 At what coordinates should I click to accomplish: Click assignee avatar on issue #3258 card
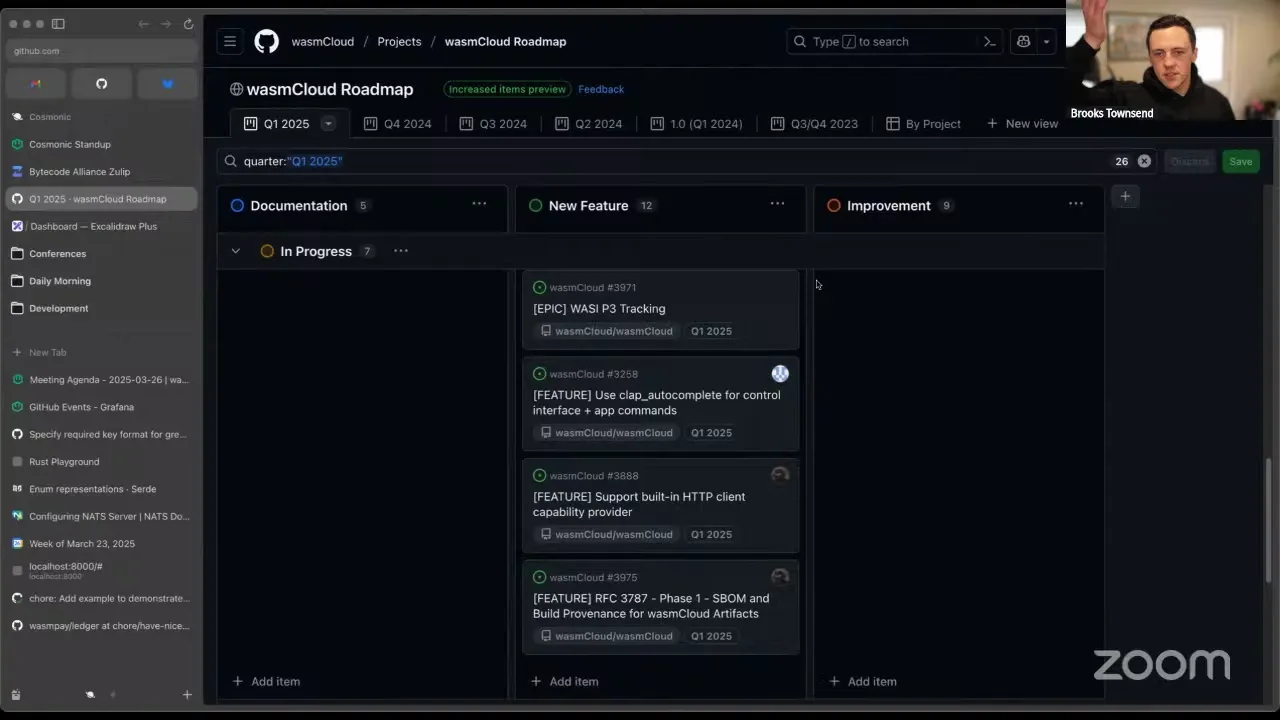pyautogui.click(x=780, y=374)
